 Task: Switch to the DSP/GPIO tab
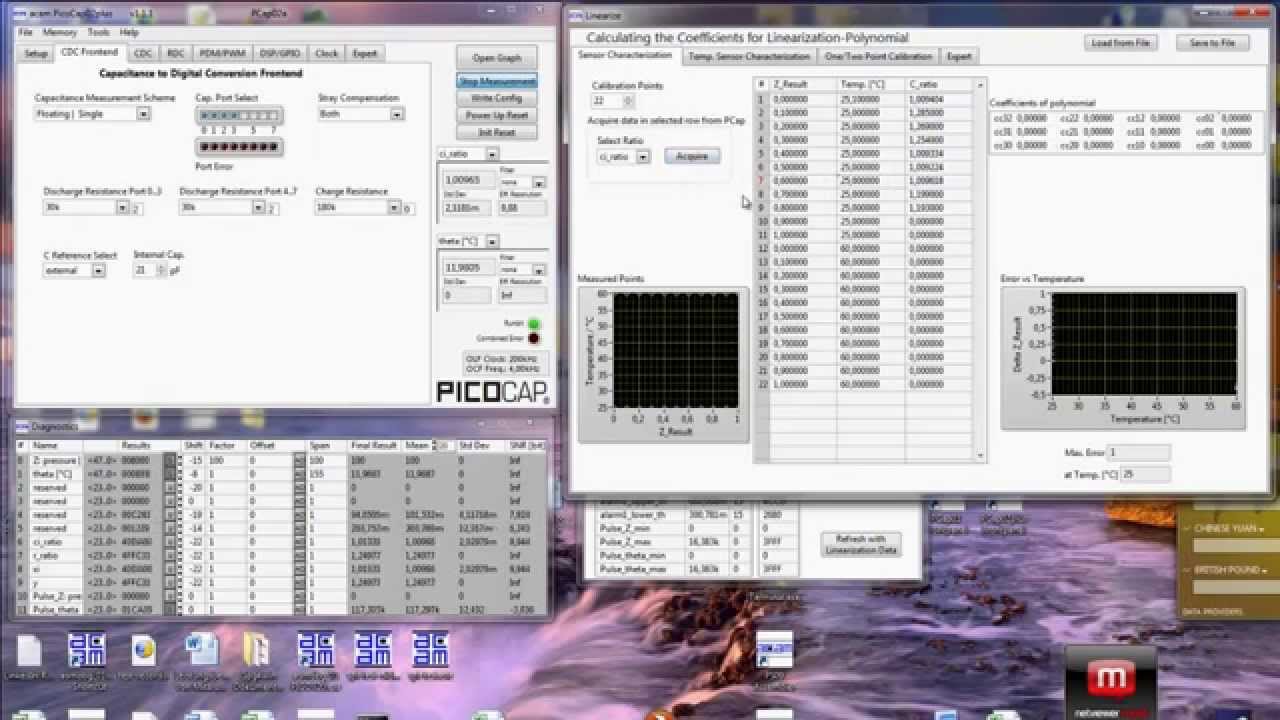tap(280, 53)
